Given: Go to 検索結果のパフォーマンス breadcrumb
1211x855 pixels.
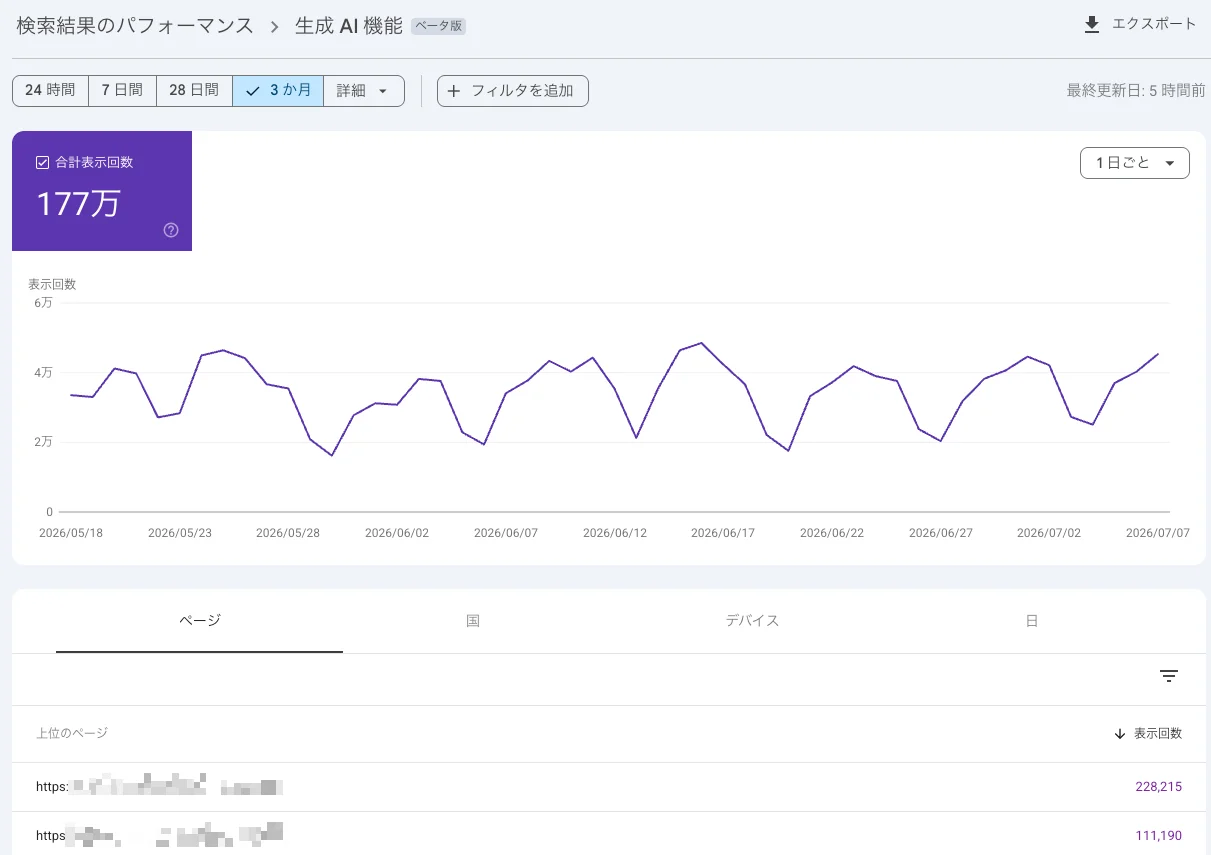Looking at the screenshot, I should pyautogui.click(x=135, y=26).
